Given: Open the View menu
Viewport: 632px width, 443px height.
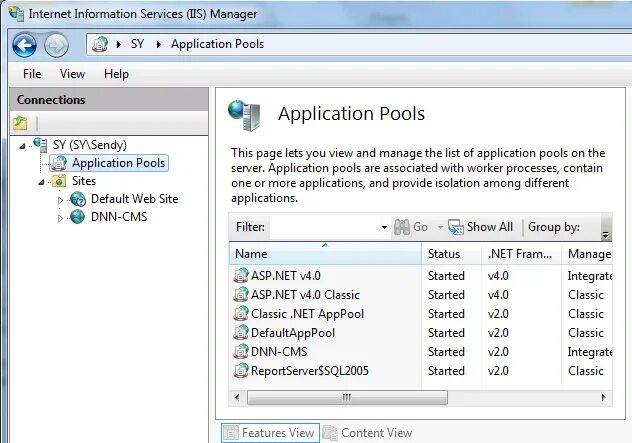Looking at the screenshot, I should click(73, 74).
